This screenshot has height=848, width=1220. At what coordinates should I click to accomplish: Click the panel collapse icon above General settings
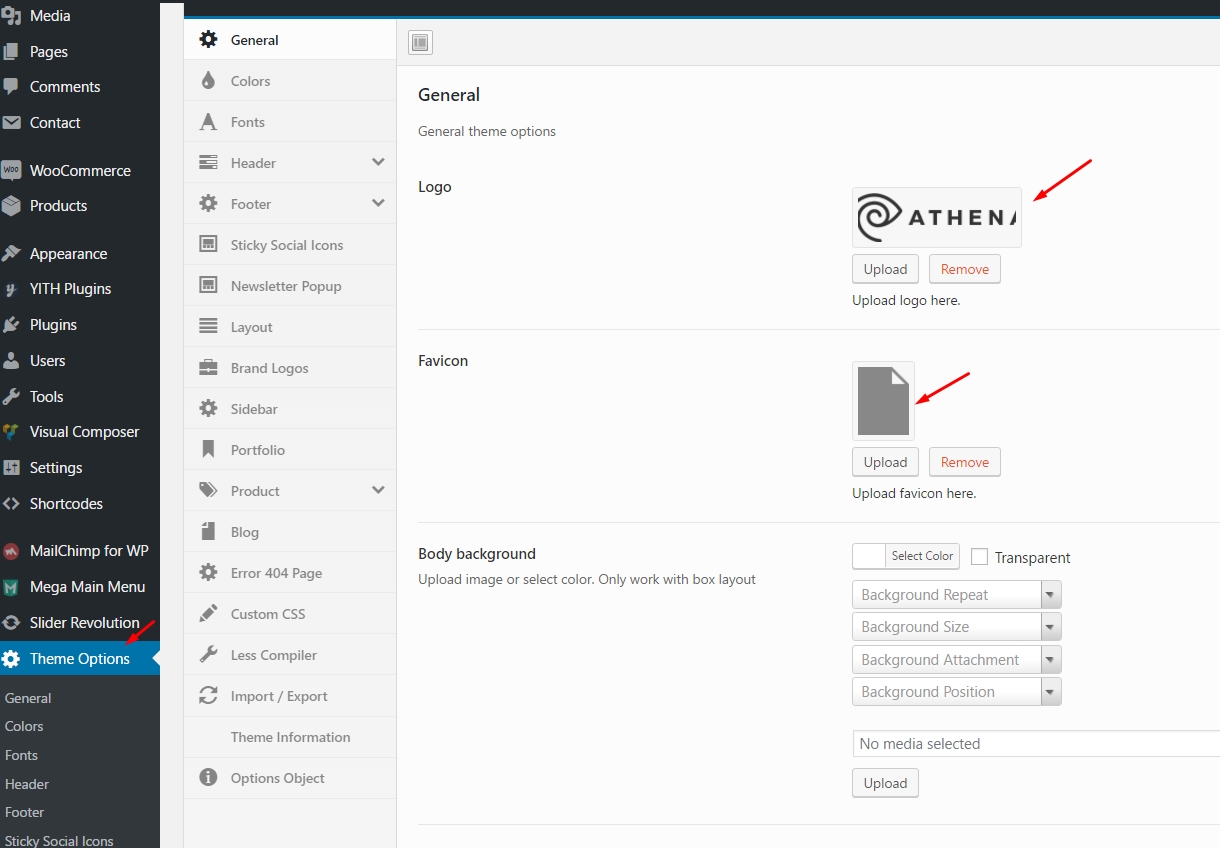pyautogui.click(x=419, y=42)
